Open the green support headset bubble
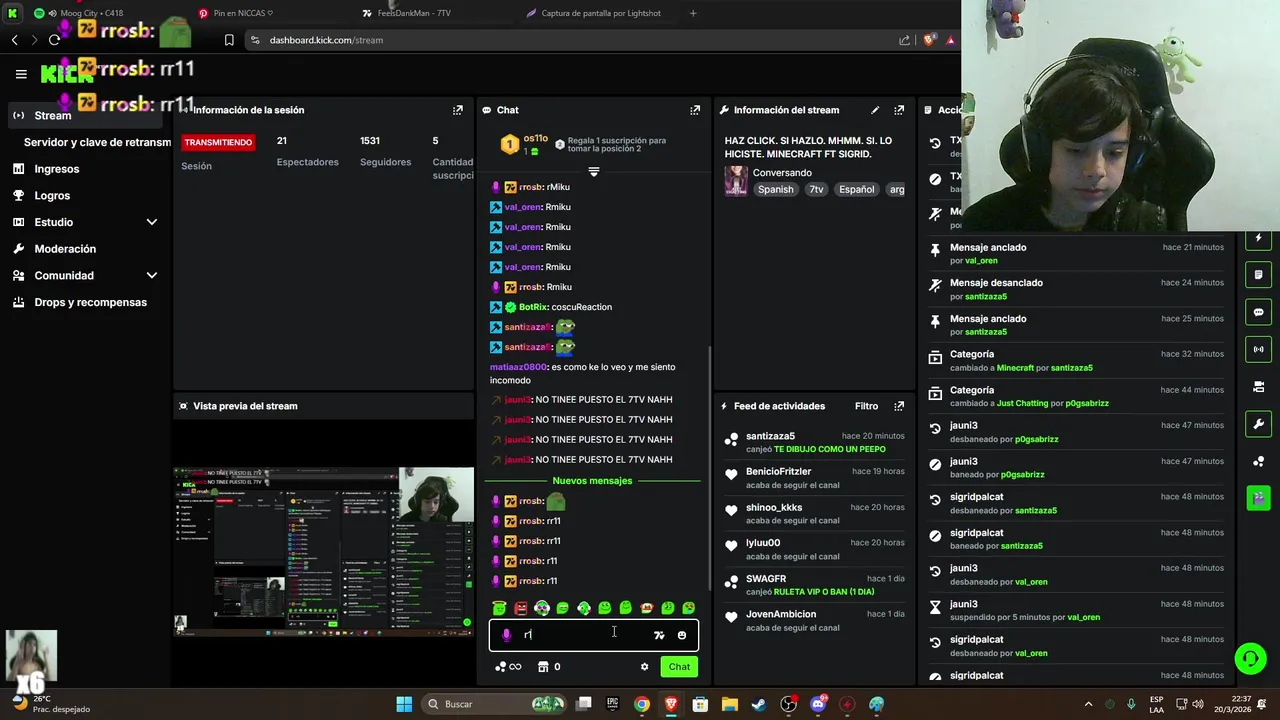The image size is (1280, 720). pyautogui.click(x=1250, y=658)
